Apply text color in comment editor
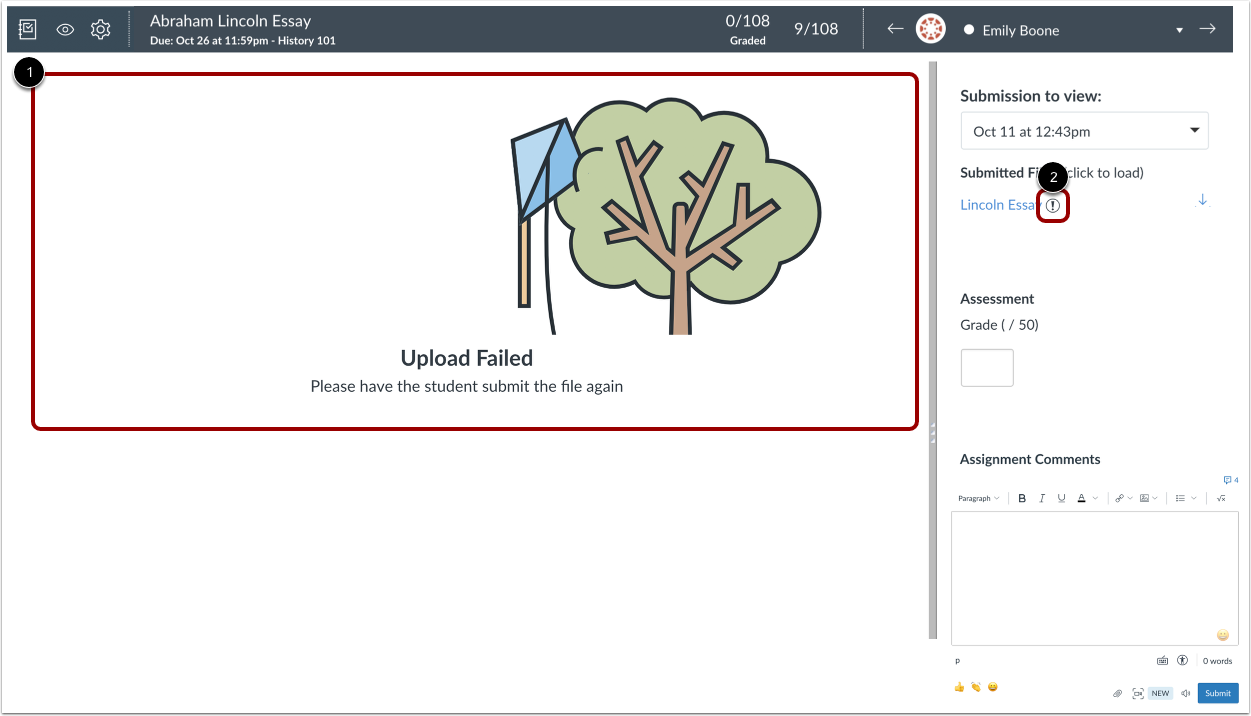 click(1082, 498)
